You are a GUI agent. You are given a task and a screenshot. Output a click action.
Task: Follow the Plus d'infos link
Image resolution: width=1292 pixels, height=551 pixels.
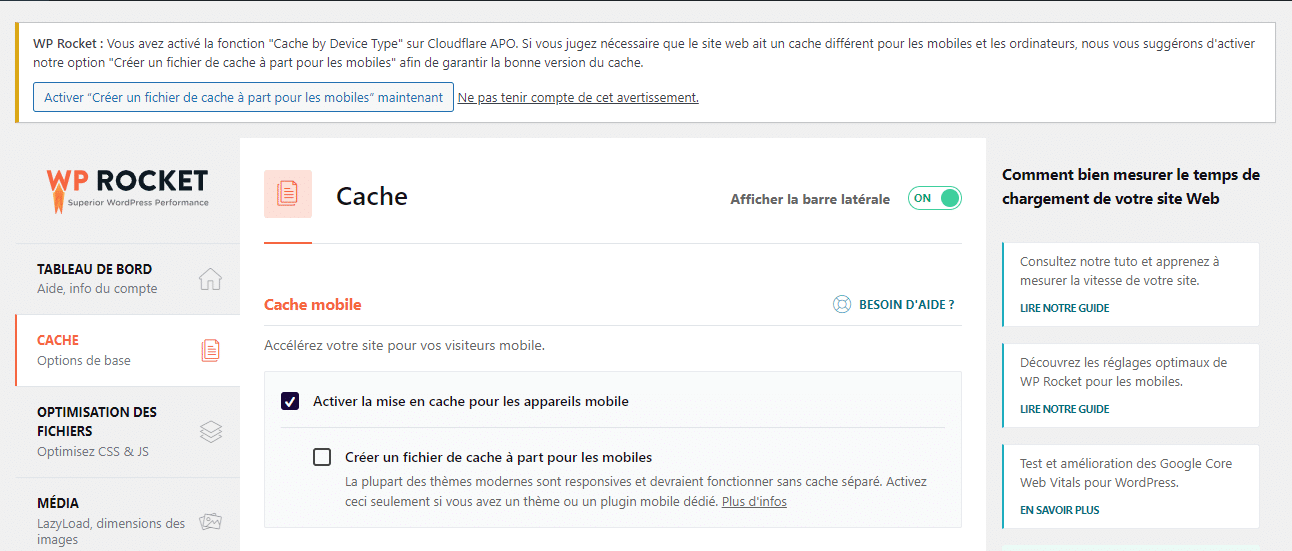[754, 501]
